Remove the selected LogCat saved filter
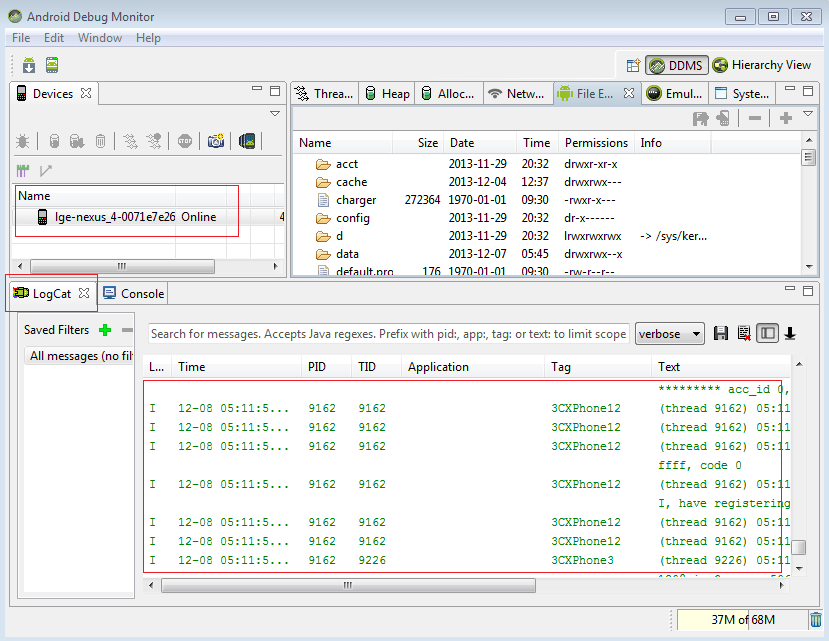Screen dimensions: 829x641 point(127,330)
